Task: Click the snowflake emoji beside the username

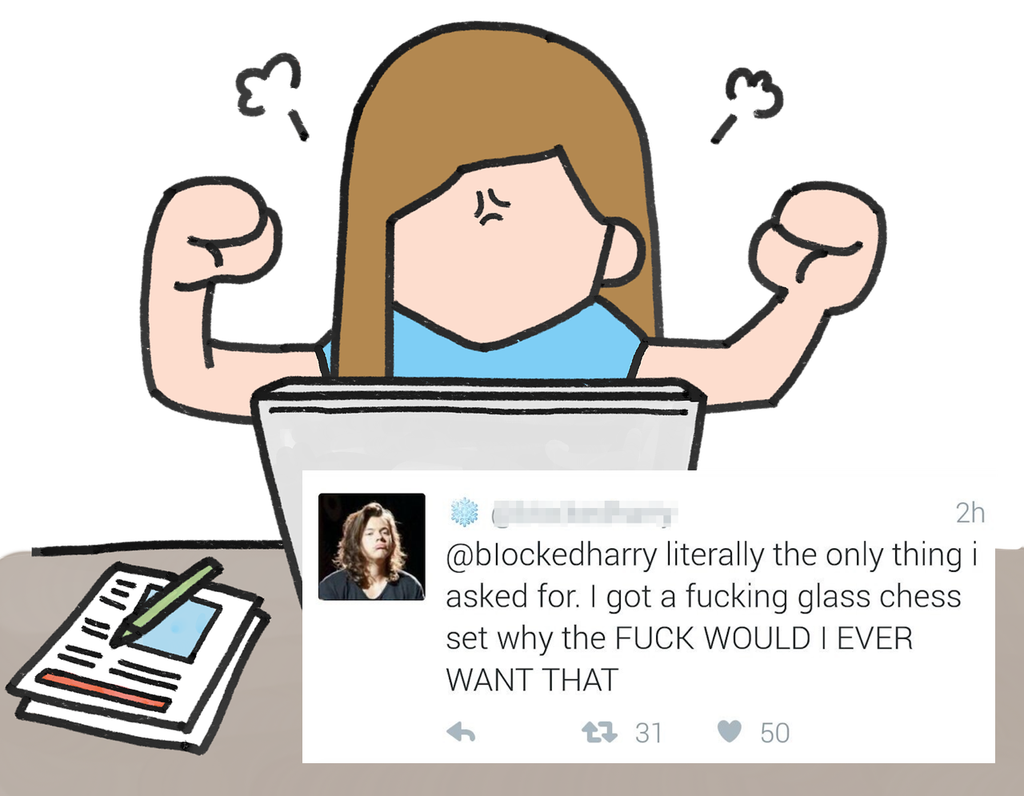Action: click(x=464, y=512)
